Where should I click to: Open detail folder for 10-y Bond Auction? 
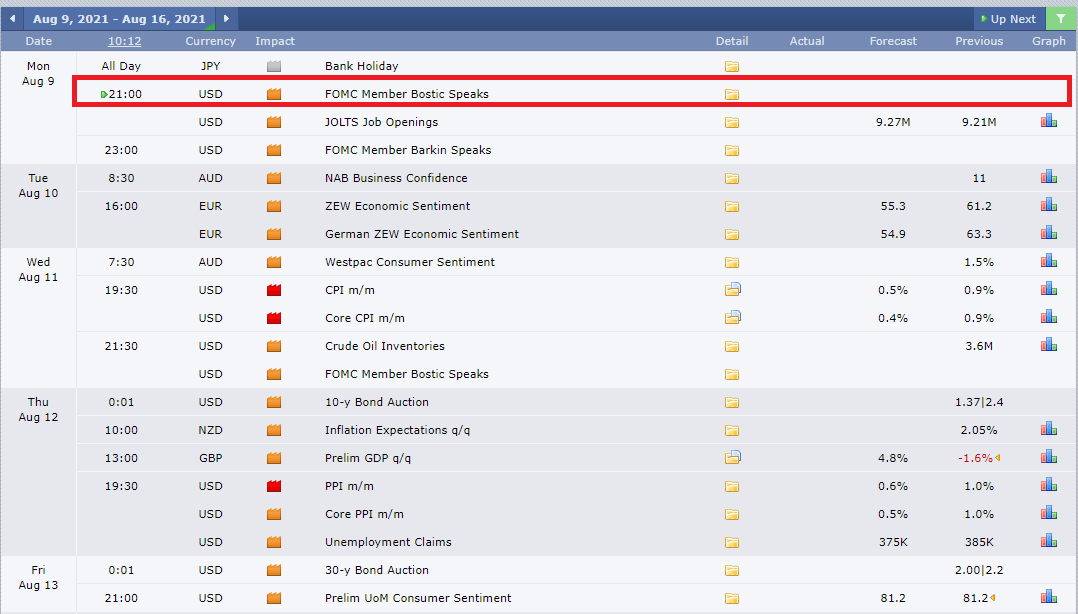click(732, 402)
